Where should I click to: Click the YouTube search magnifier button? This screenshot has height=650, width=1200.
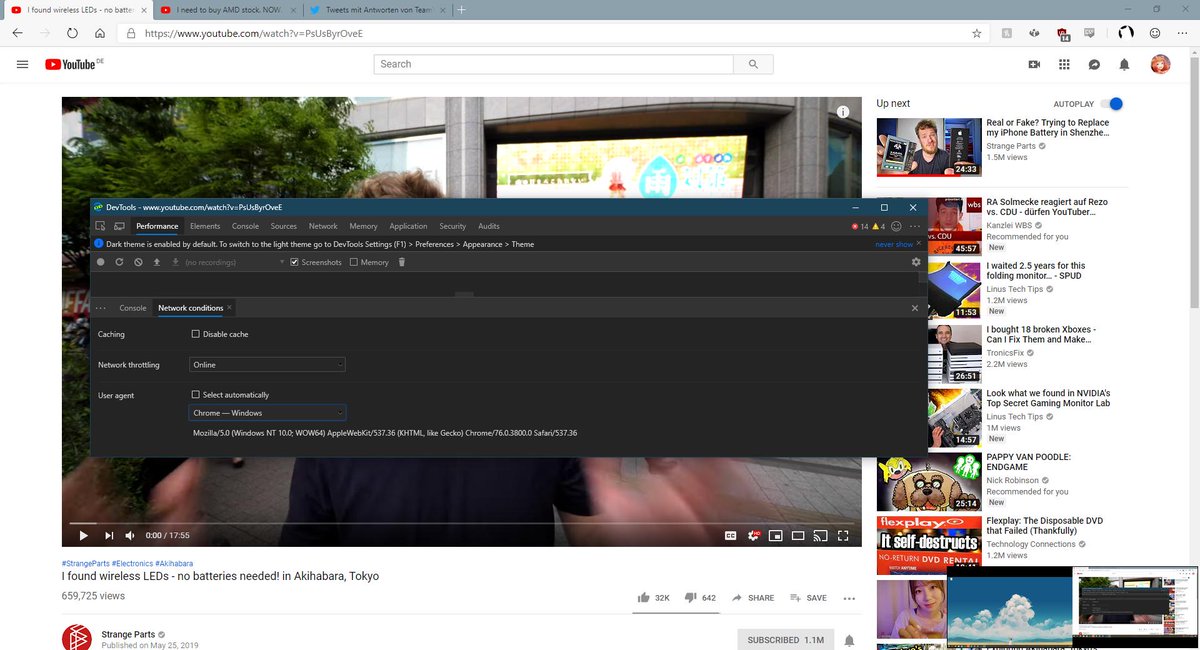tap(753, 64)
